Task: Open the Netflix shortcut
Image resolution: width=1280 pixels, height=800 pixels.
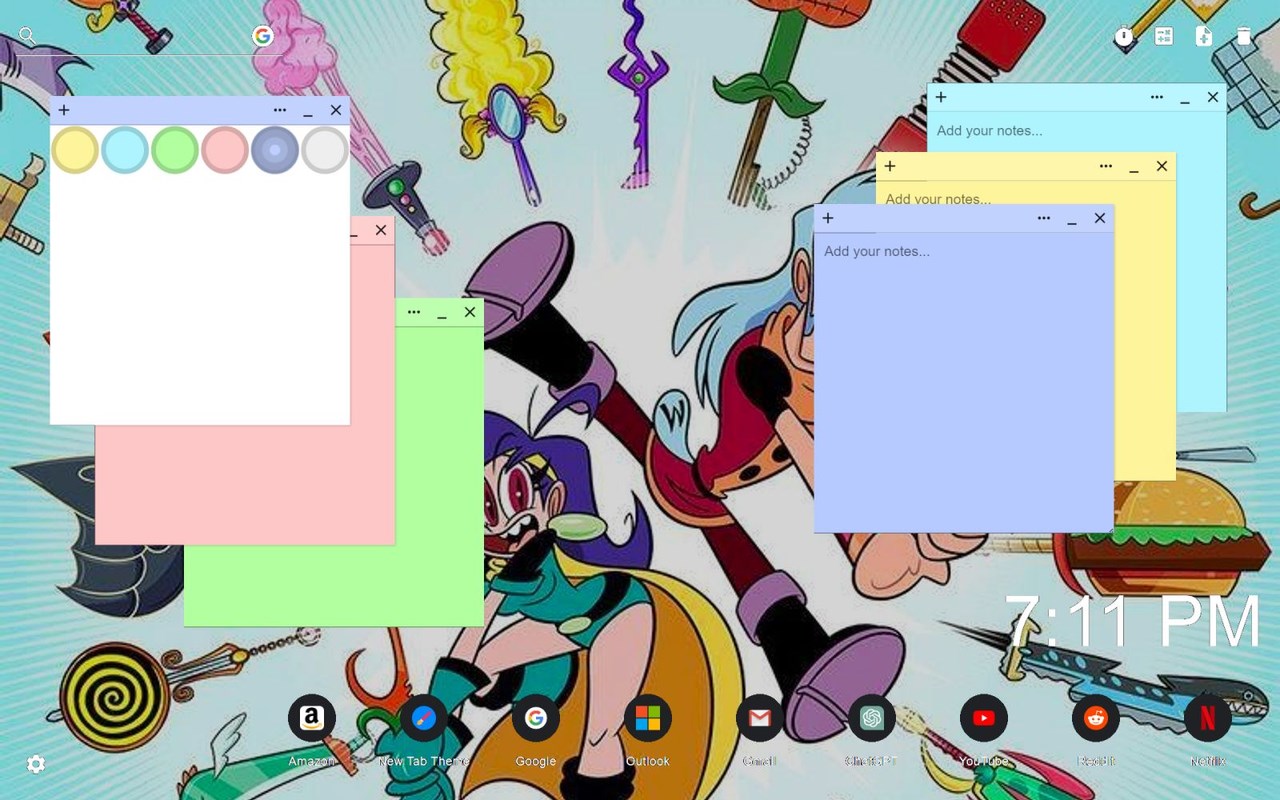Action: pos(1208,718)
